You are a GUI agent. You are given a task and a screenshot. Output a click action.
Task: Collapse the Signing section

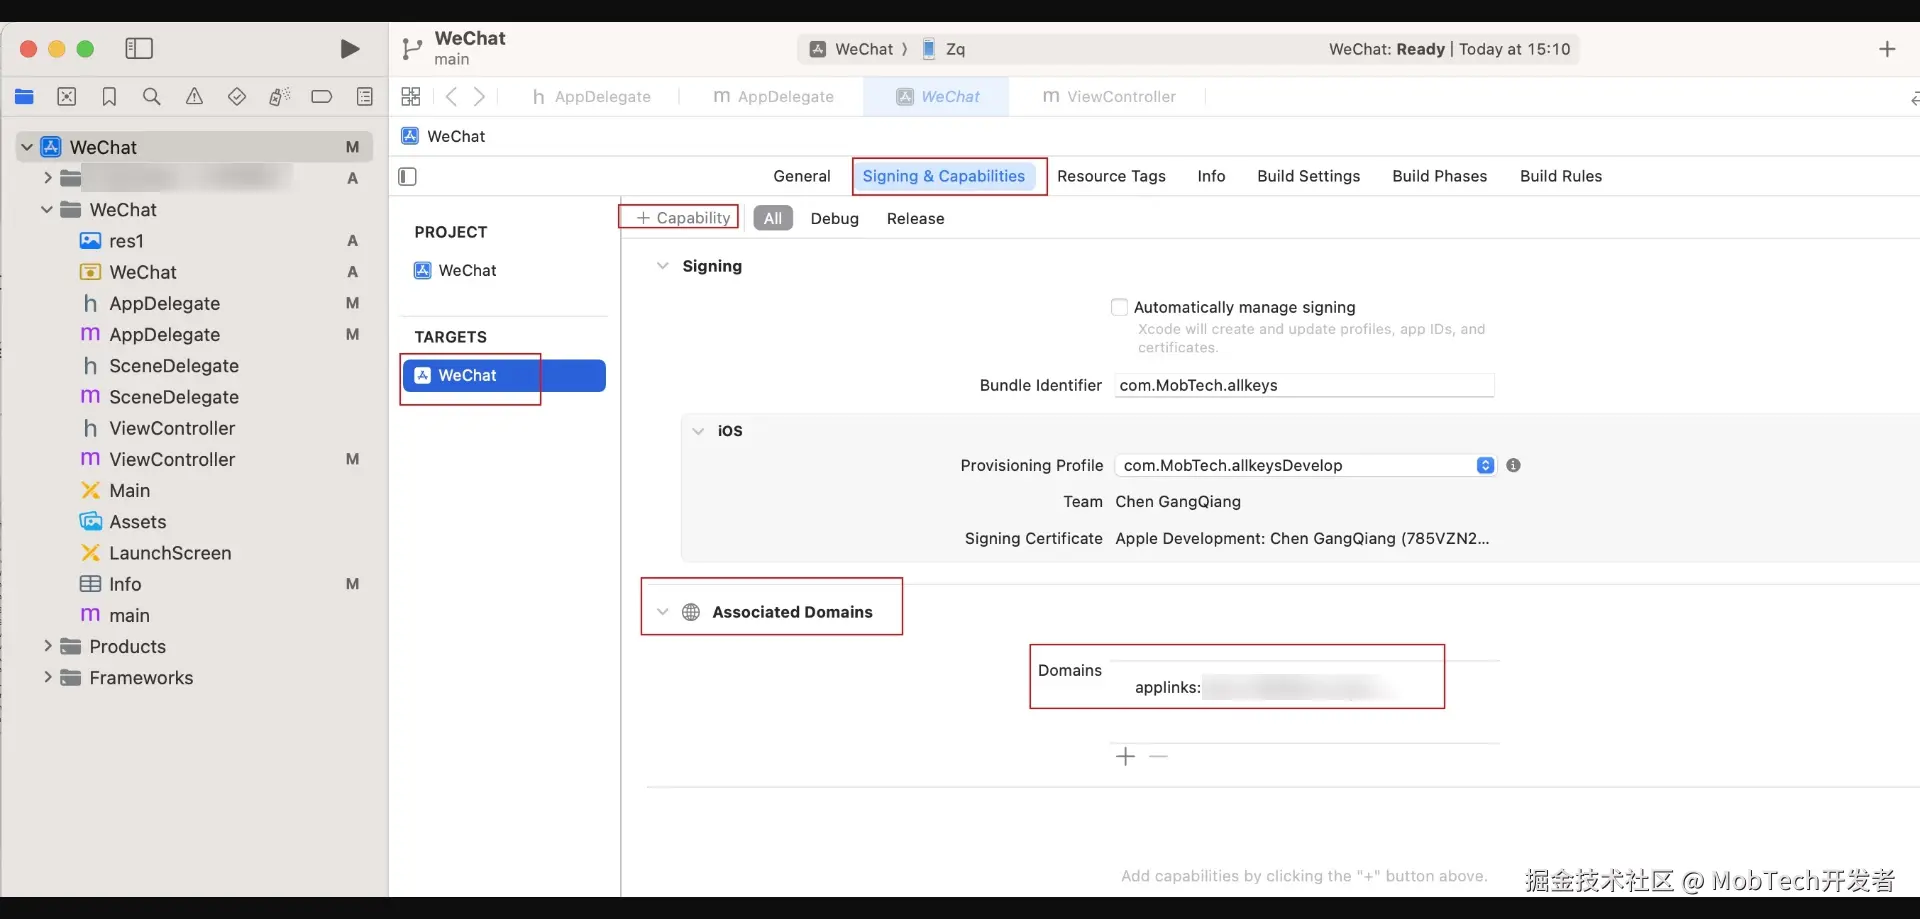662,266
